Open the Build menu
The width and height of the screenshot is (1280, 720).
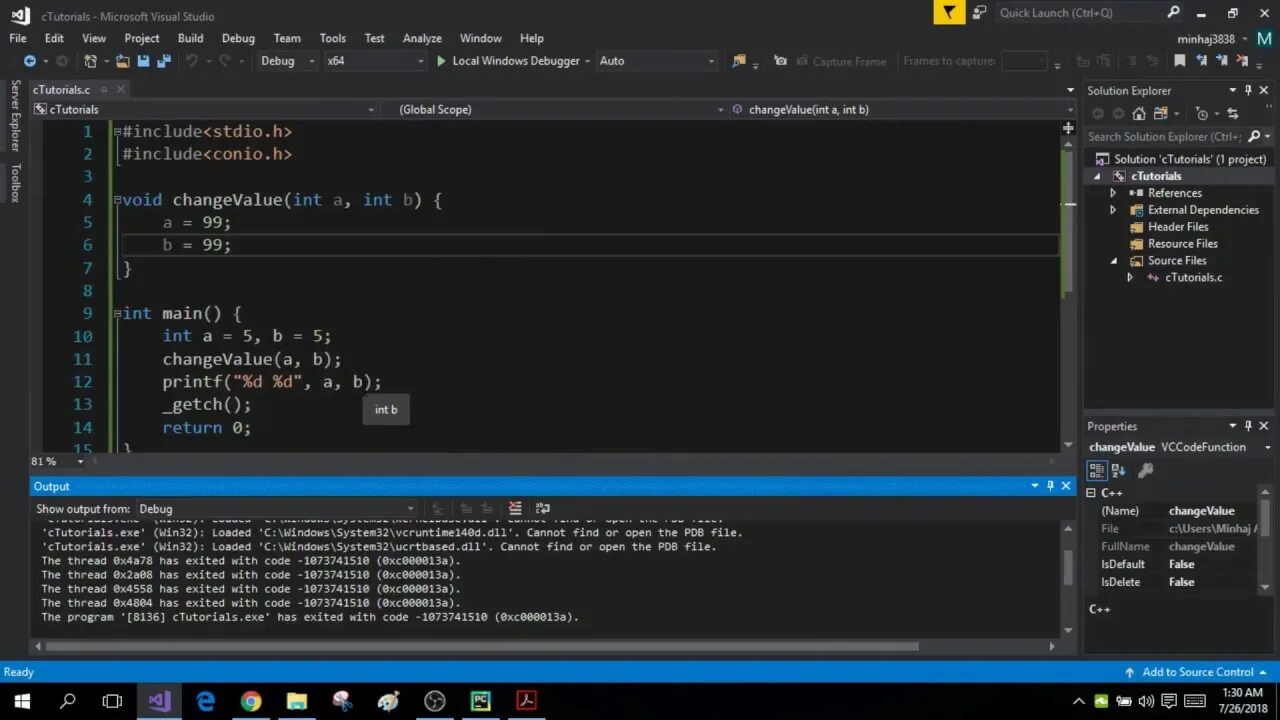(190, 38)
